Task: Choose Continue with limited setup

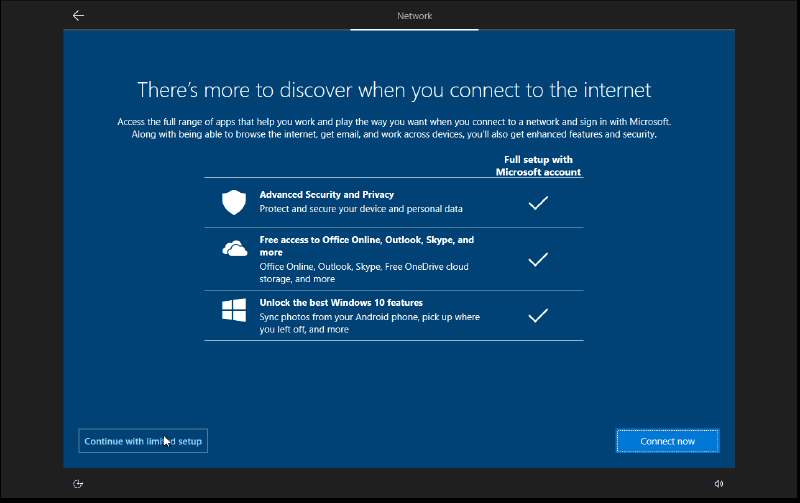Action: pos(143,441)
